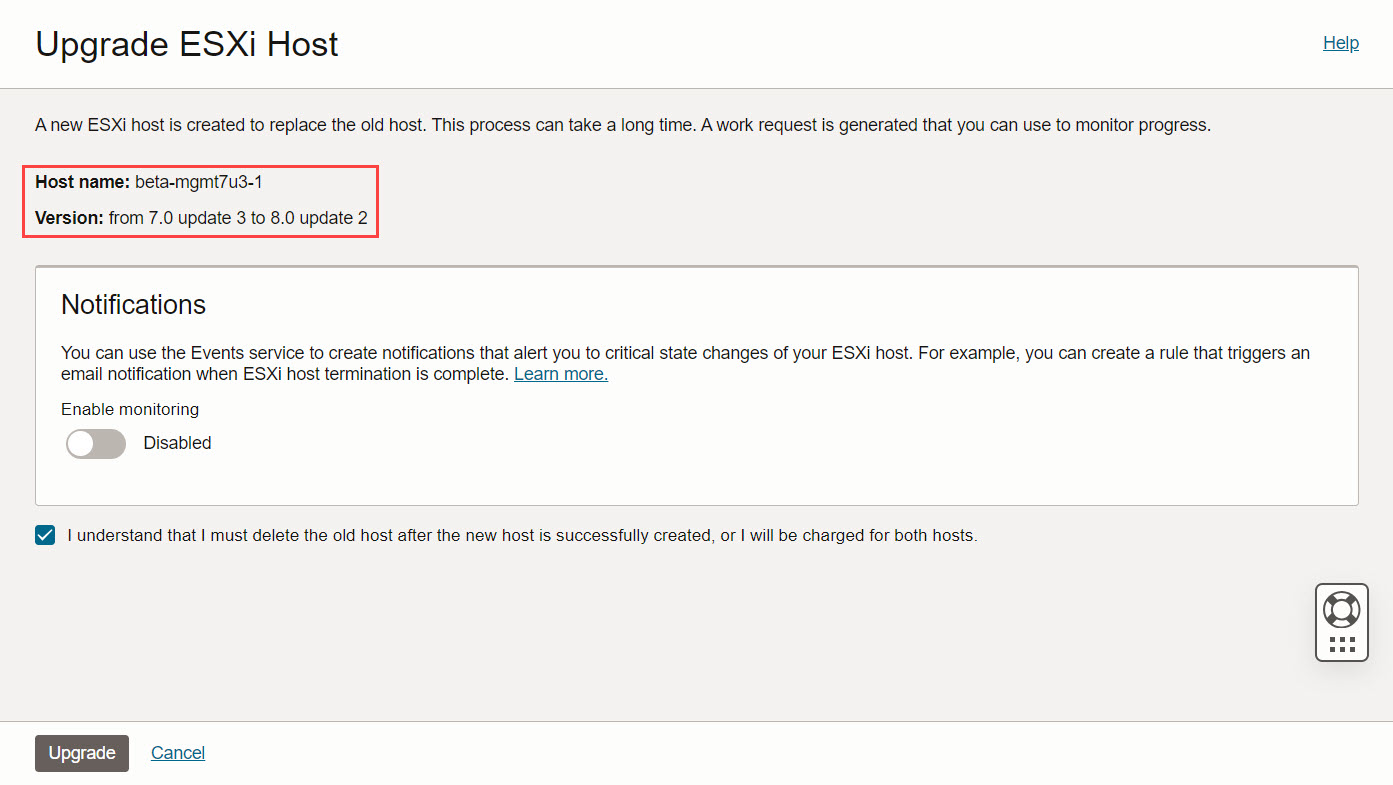Click the Upgrade button
Image resolution: width=1393 pixels, height=785 pixels.
pos(82,753)
